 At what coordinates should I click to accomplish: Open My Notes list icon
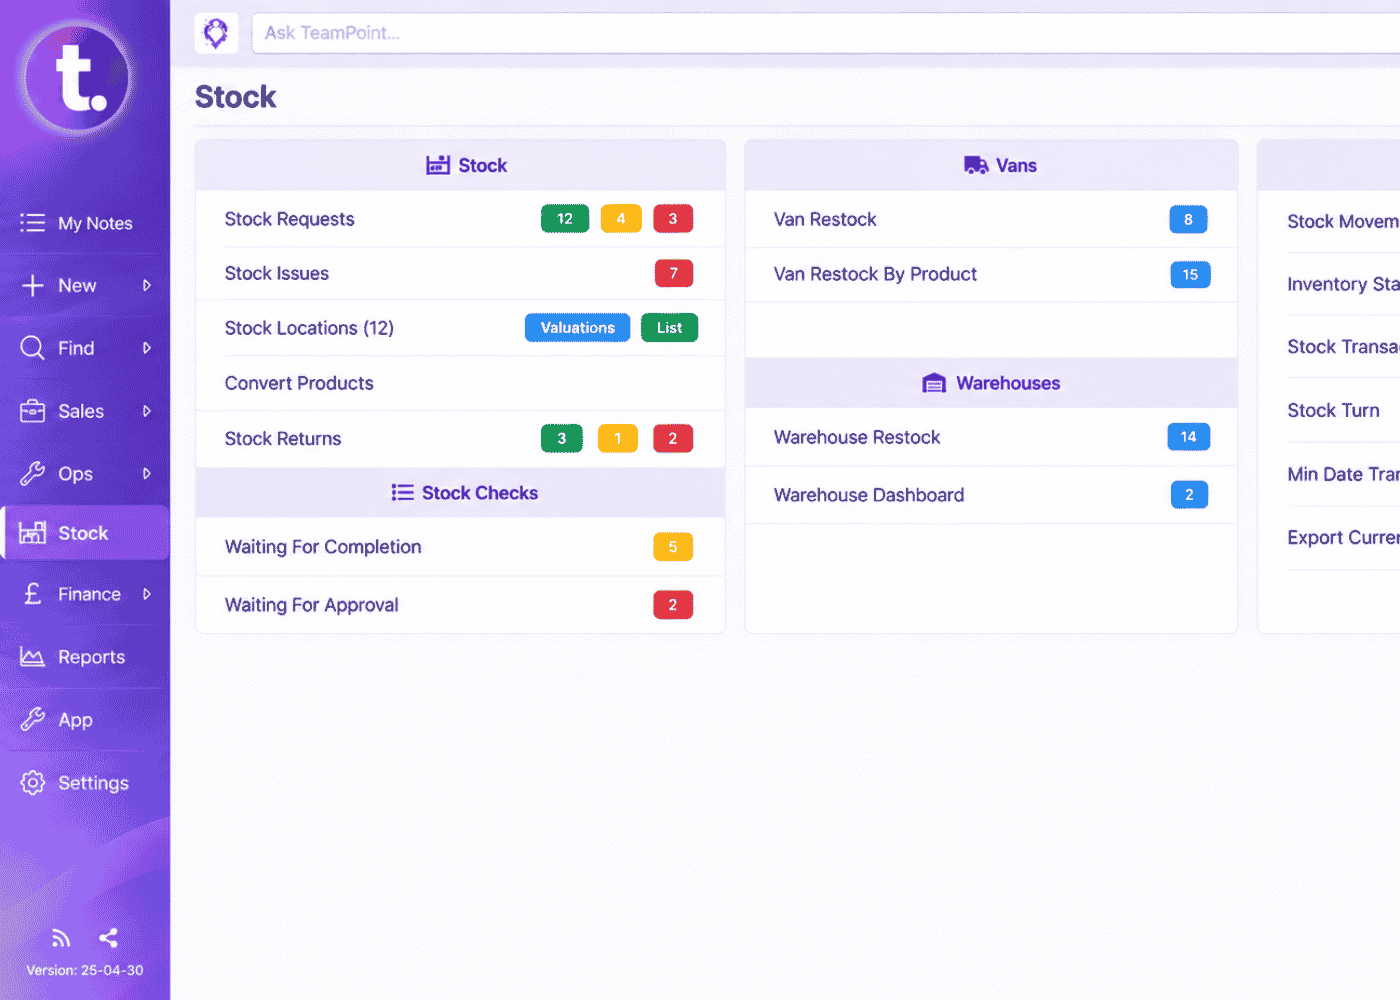tap(32, 223)
